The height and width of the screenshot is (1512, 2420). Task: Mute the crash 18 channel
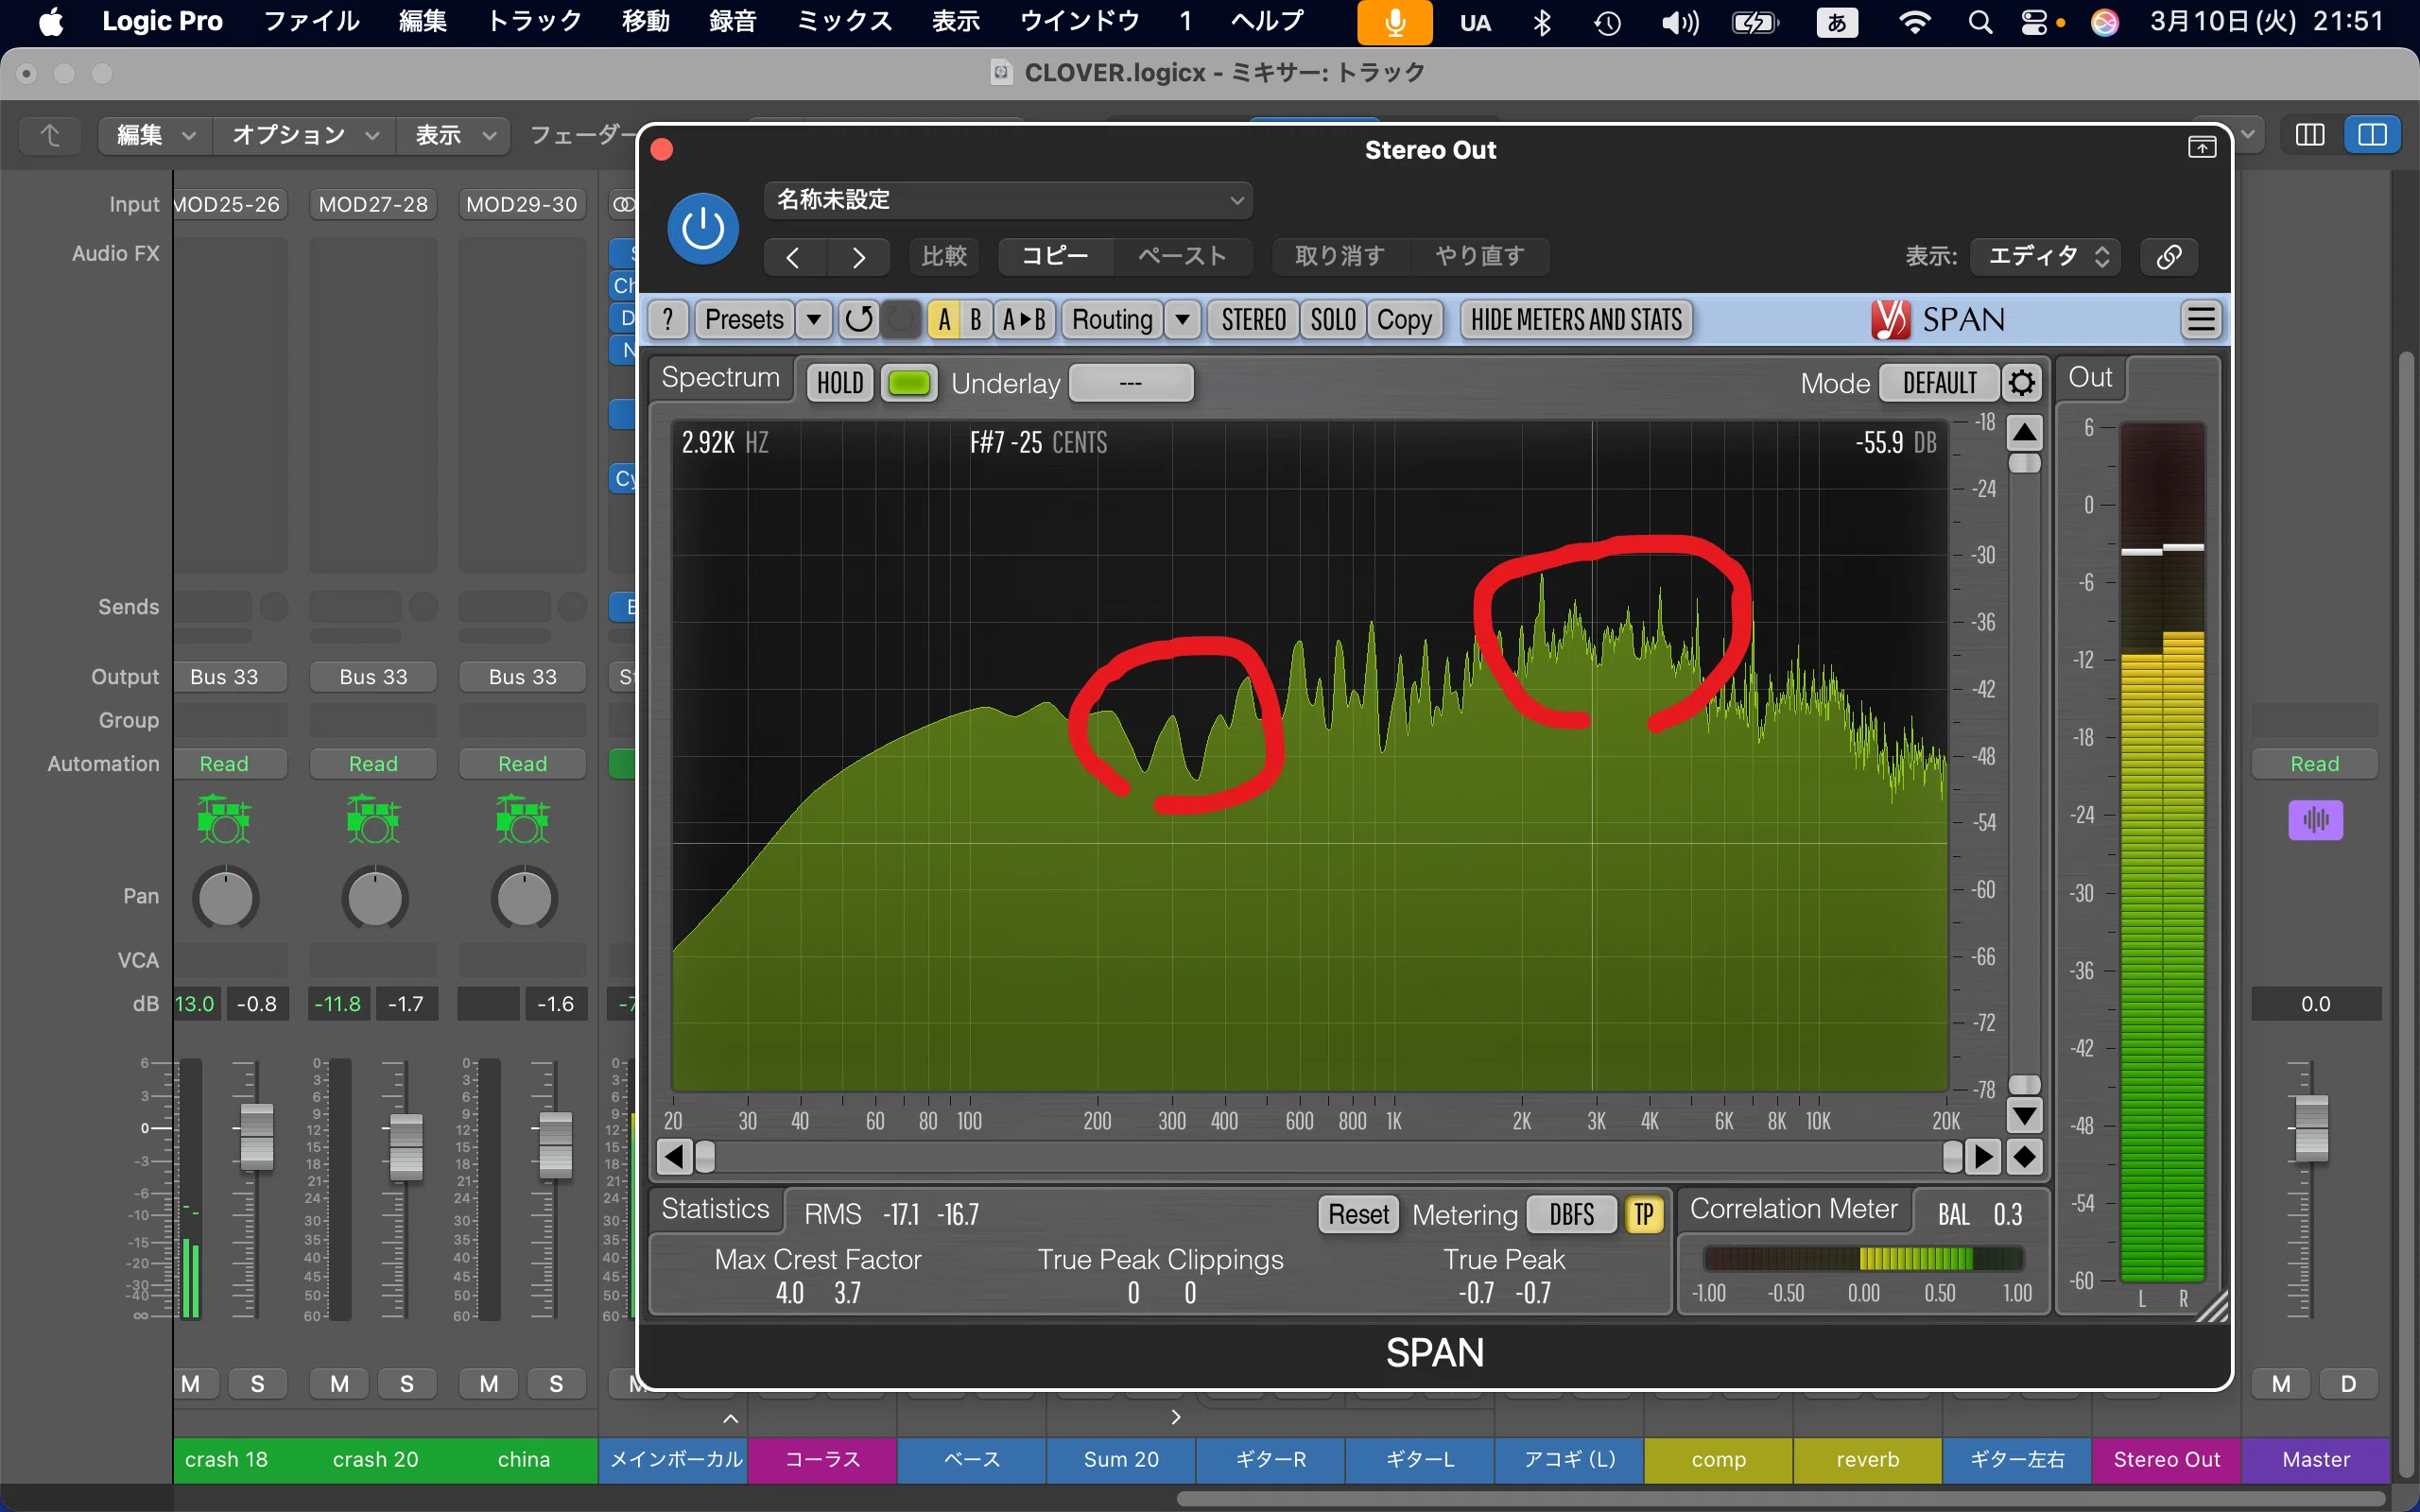(191, 1384)
